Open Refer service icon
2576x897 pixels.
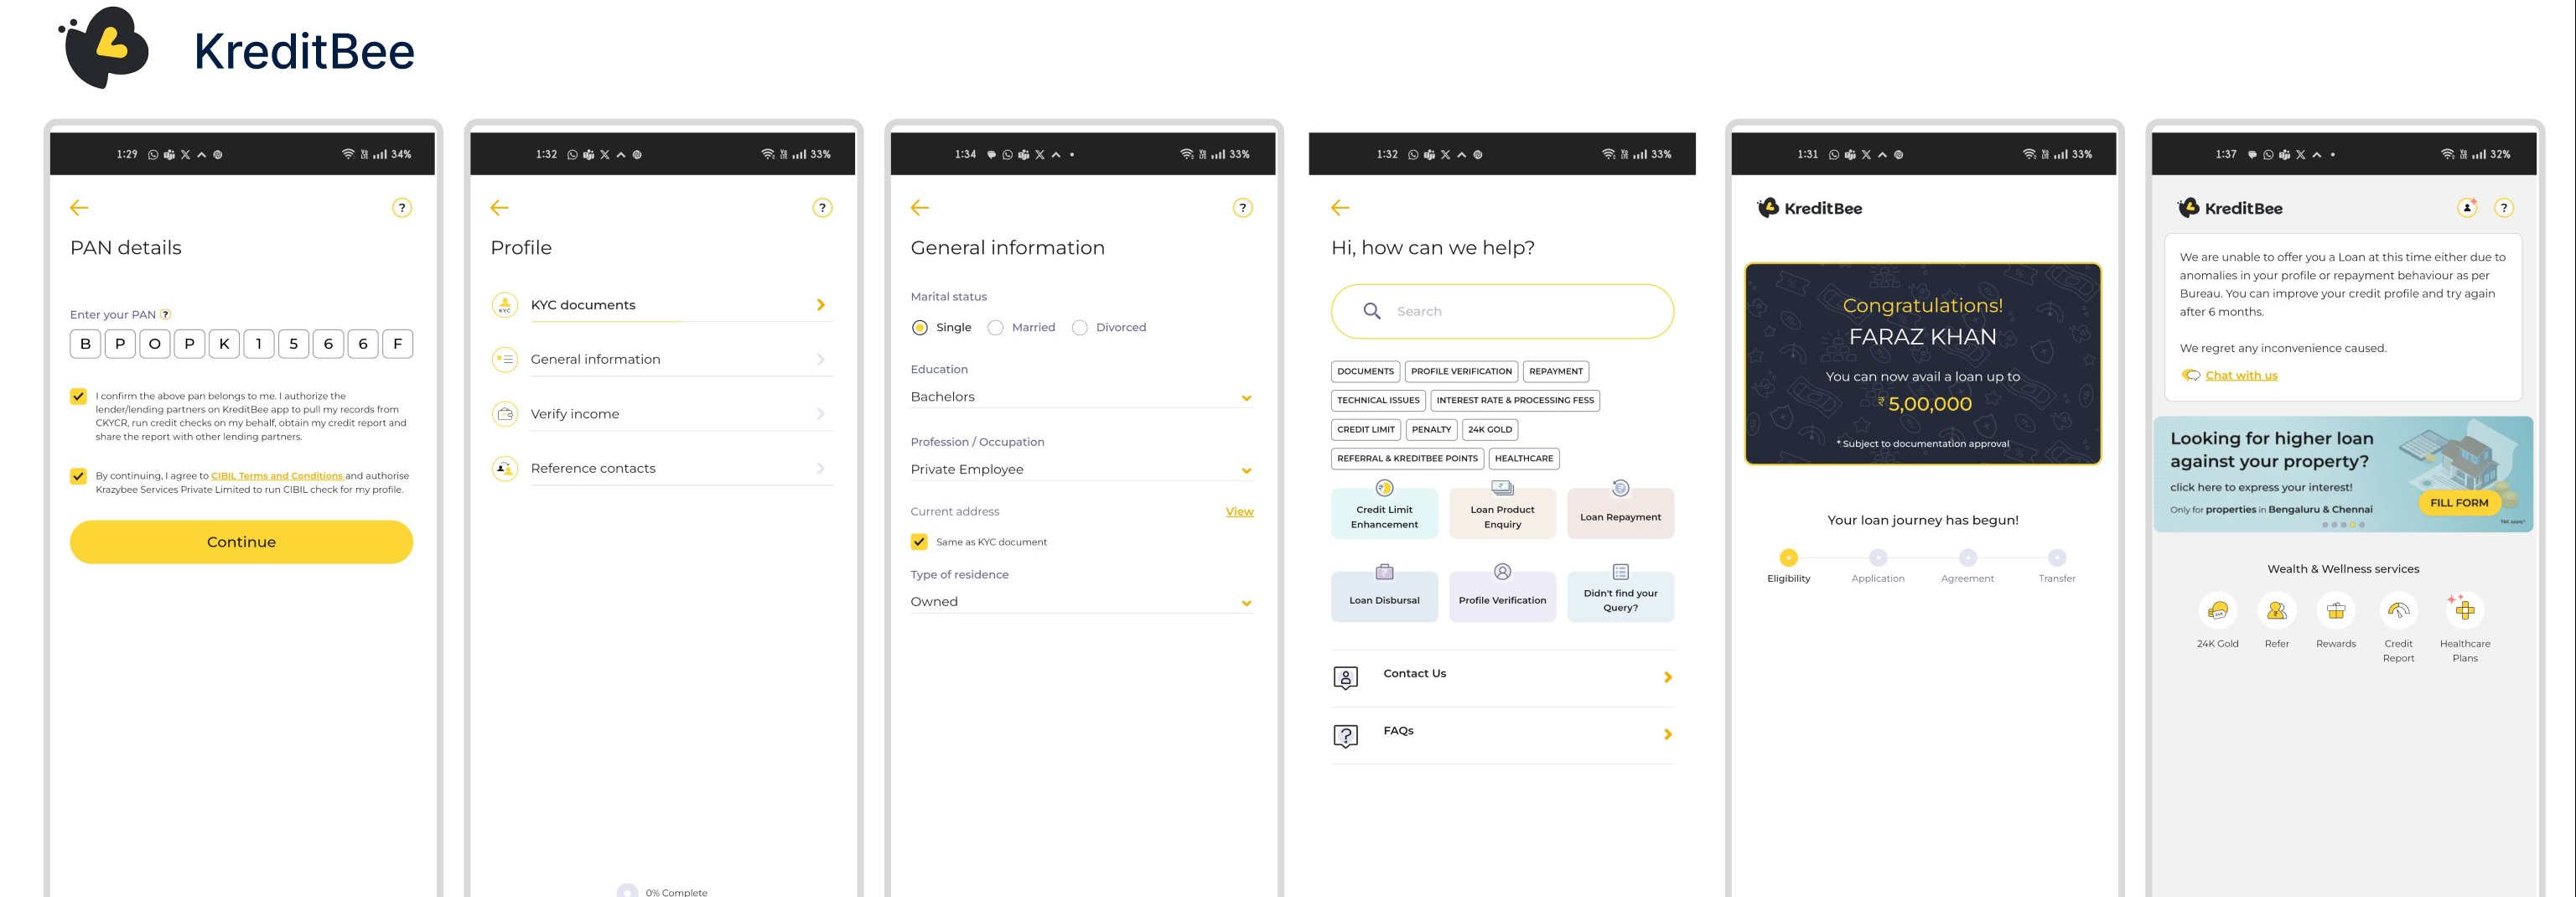(2277, 610)
